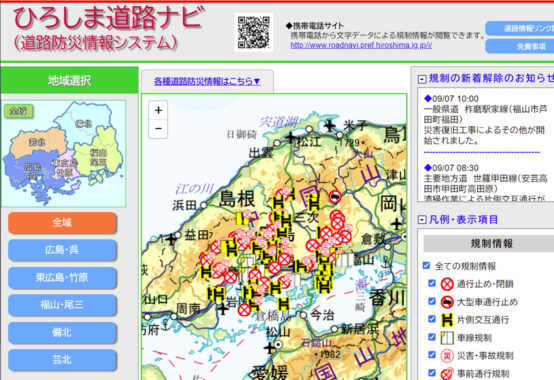Click the large-vehicle closure marker on the map
The width and height of the screenshot is (554, 380).
(335, 196)
